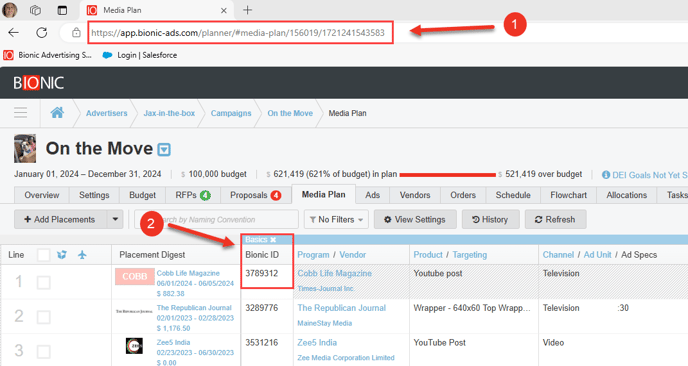Image resolution: width=688 pixels, height=366 pixels.
Task: Open the Advertisers breadcrumb
Action: [107, 113]
